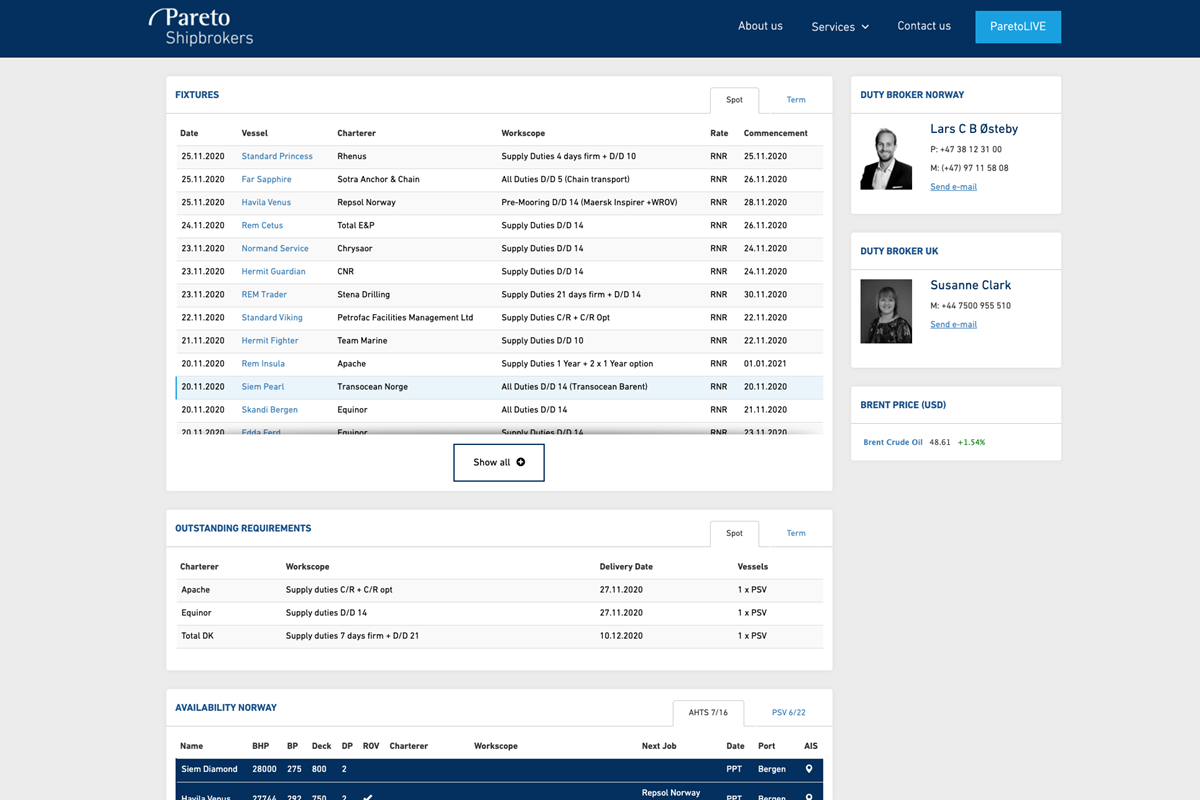Screen dimensions: 1200x800
Task: Go to Contact us page
Action: point(924,26)
